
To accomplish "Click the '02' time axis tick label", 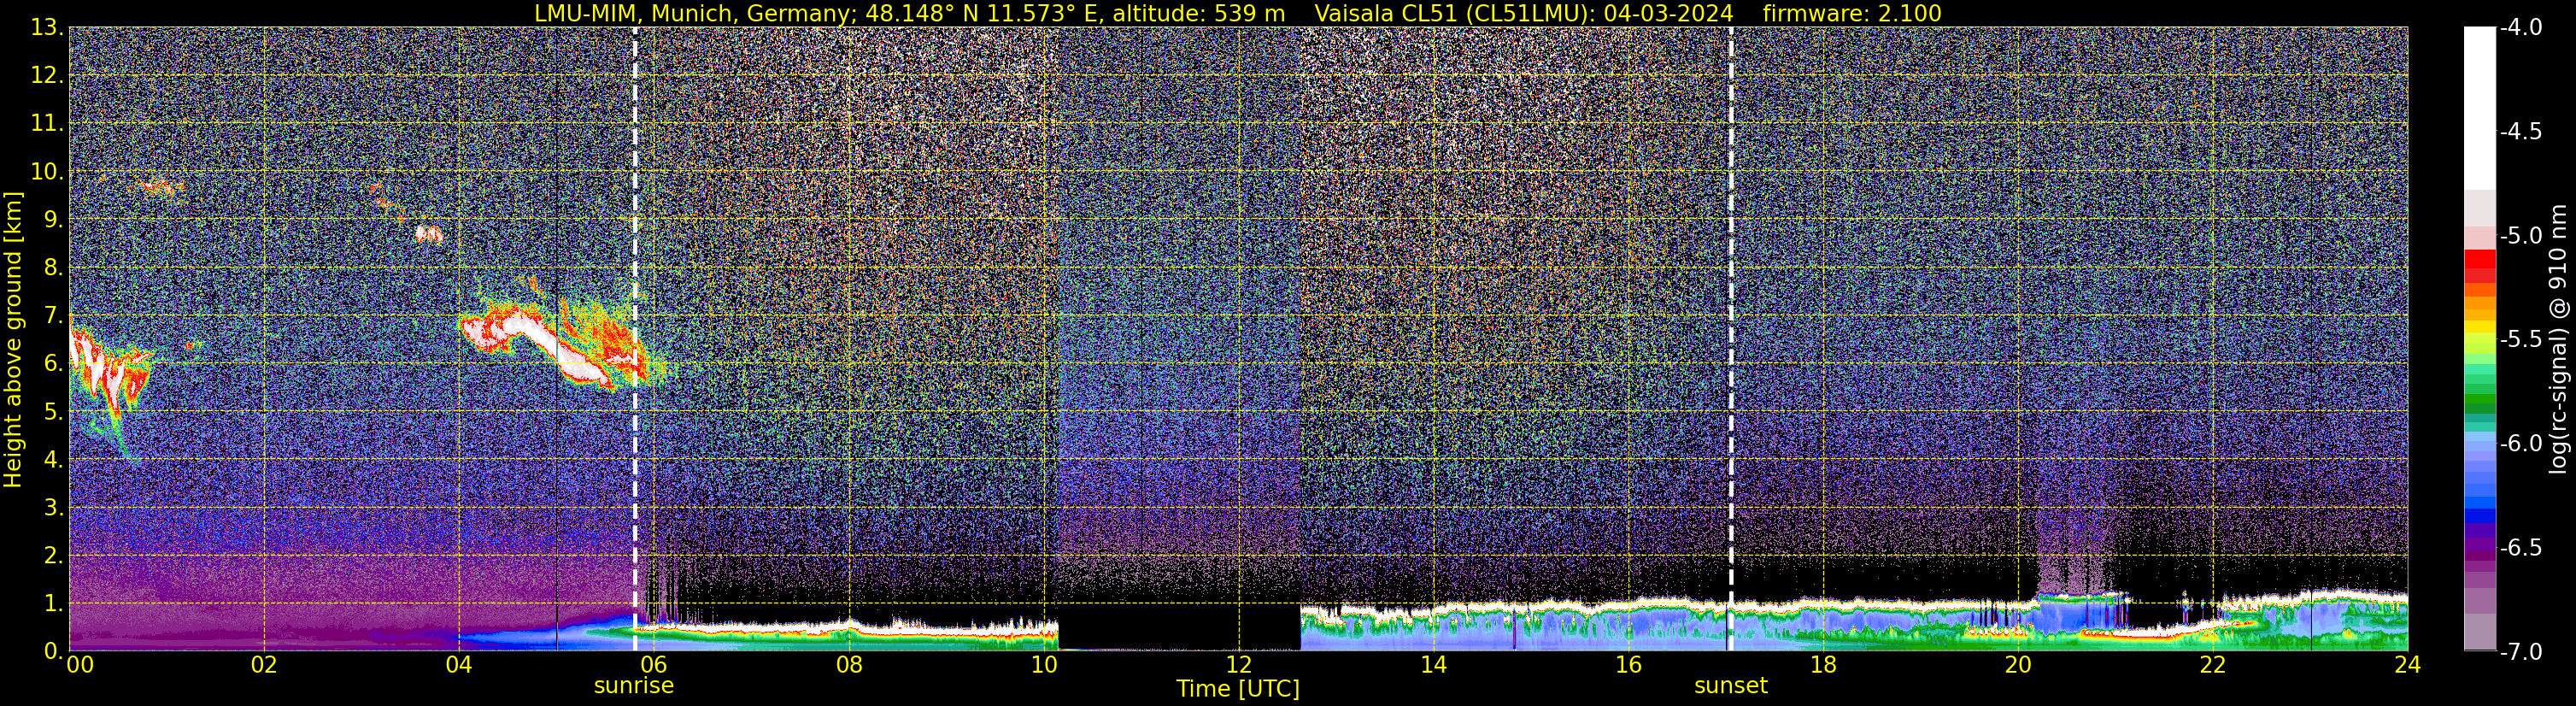I will click(x=263, y=665).
